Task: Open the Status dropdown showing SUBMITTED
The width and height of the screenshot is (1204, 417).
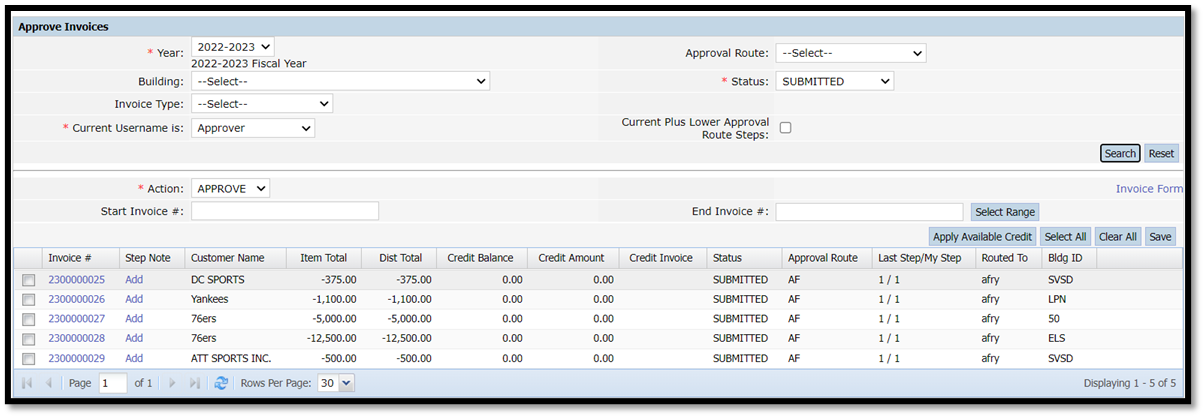Action: click(834, 81)
